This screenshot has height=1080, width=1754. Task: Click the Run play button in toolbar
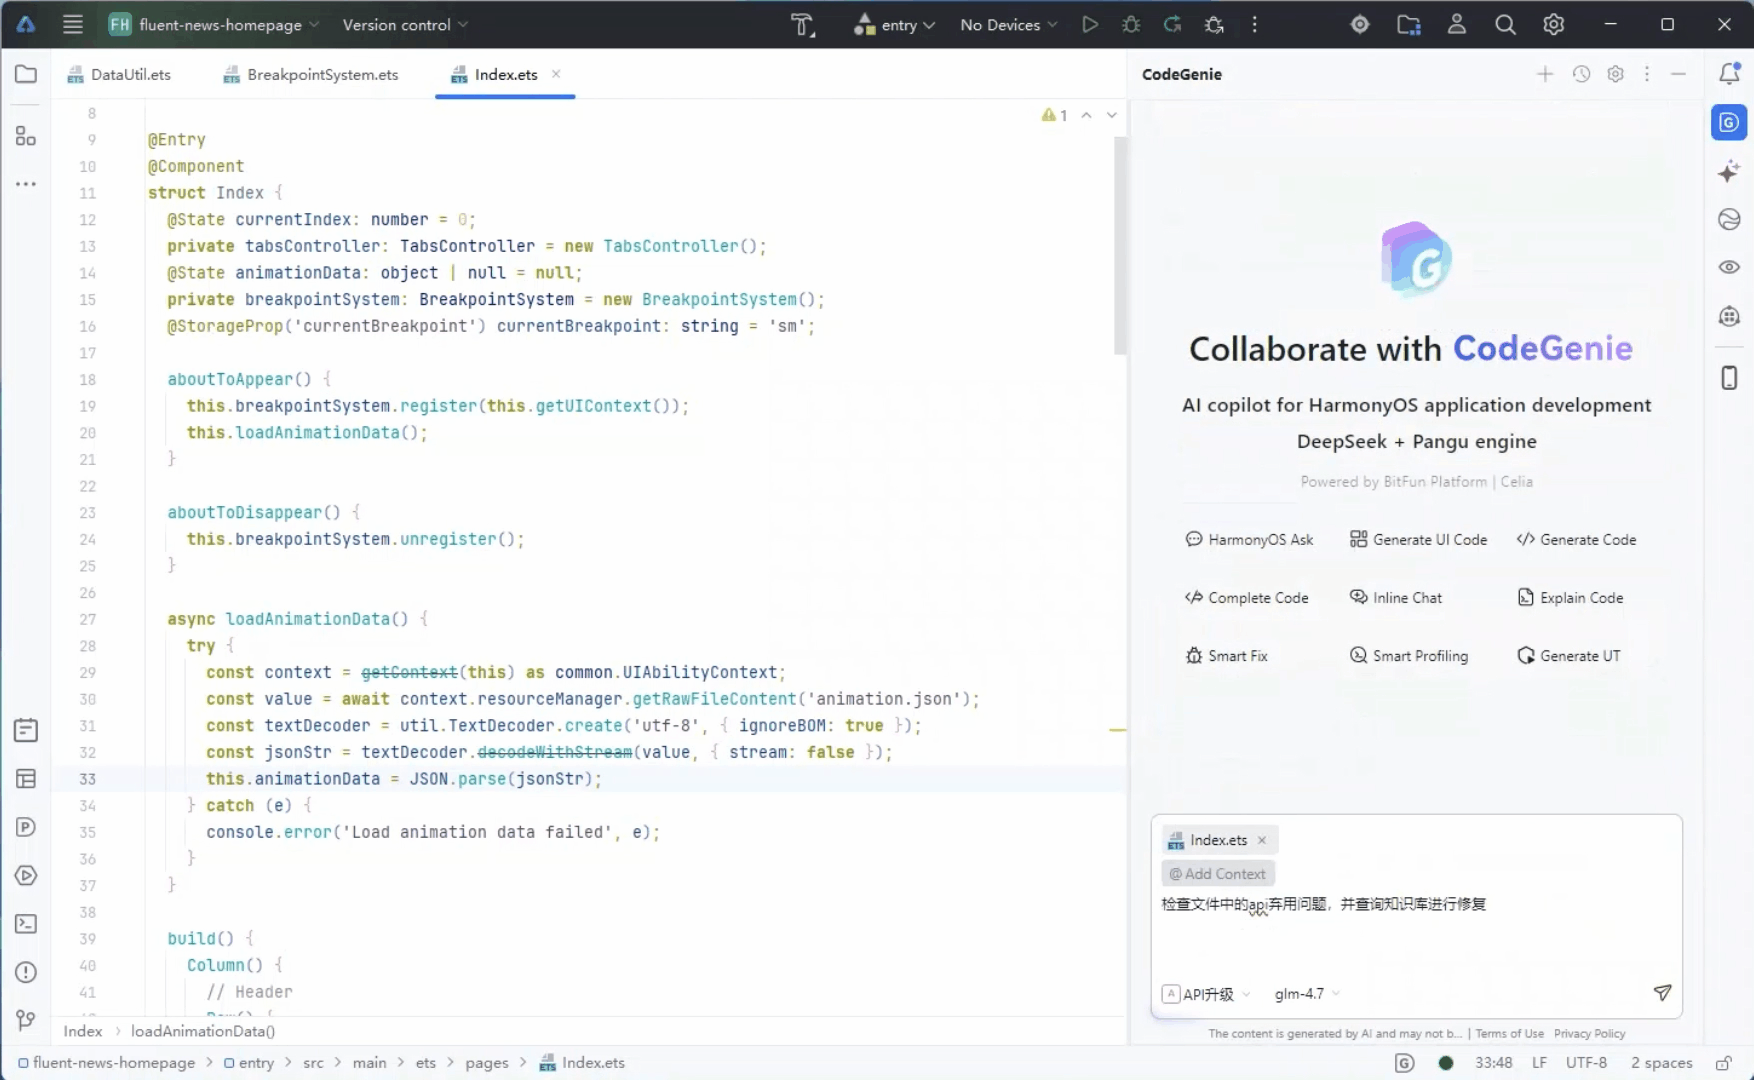[x=1089, y=25]
